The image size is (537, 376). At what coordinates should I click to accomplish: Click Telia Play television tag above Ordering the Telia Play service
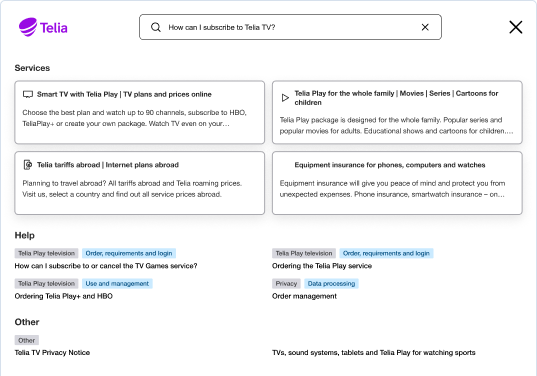(x=304, y=253)
